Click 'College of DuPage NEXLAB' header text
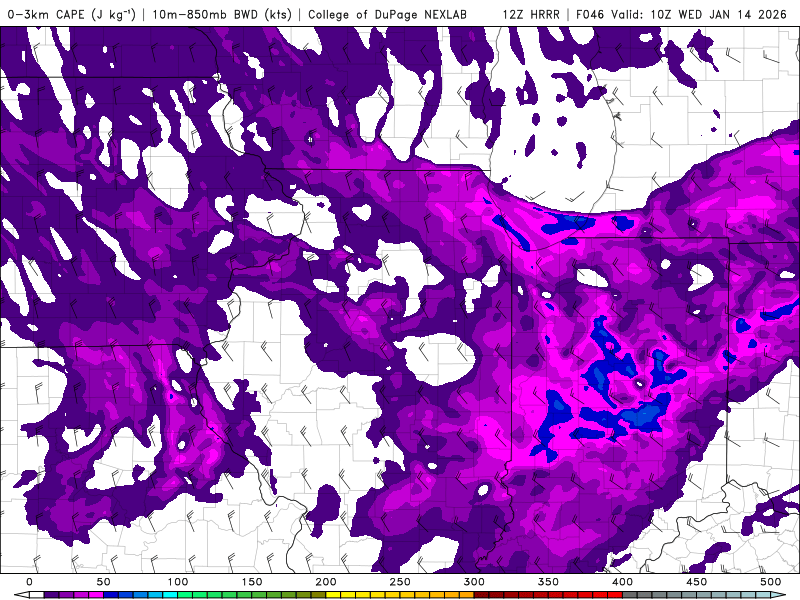The height and width of the screenshot is (600, 800). 387,14
